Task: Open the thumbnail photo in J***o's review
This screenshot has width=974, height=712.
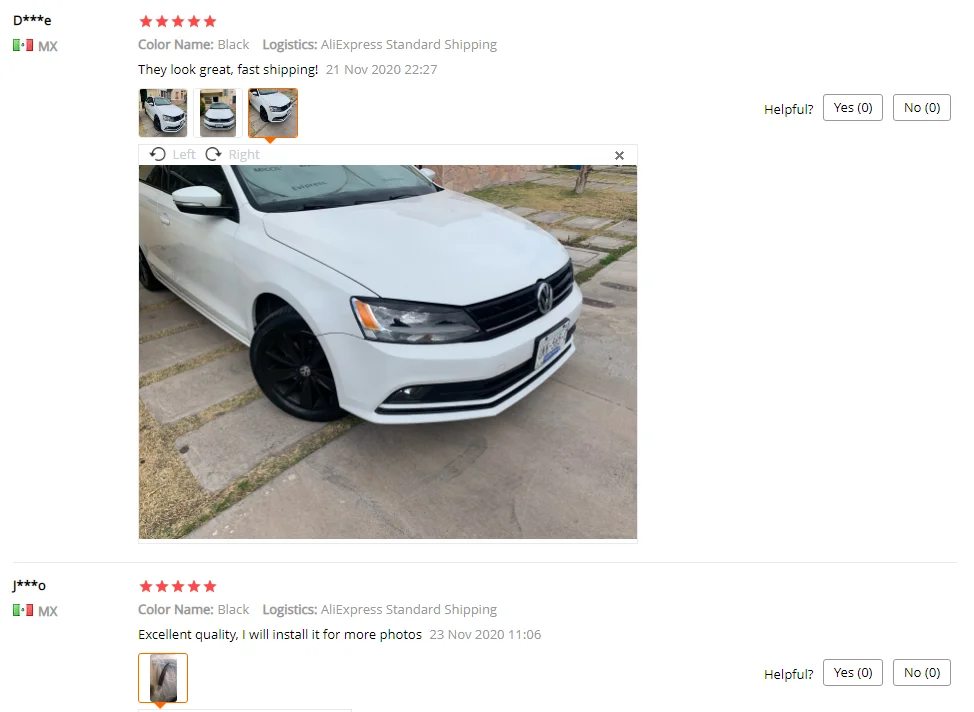Action: (163, 677)
